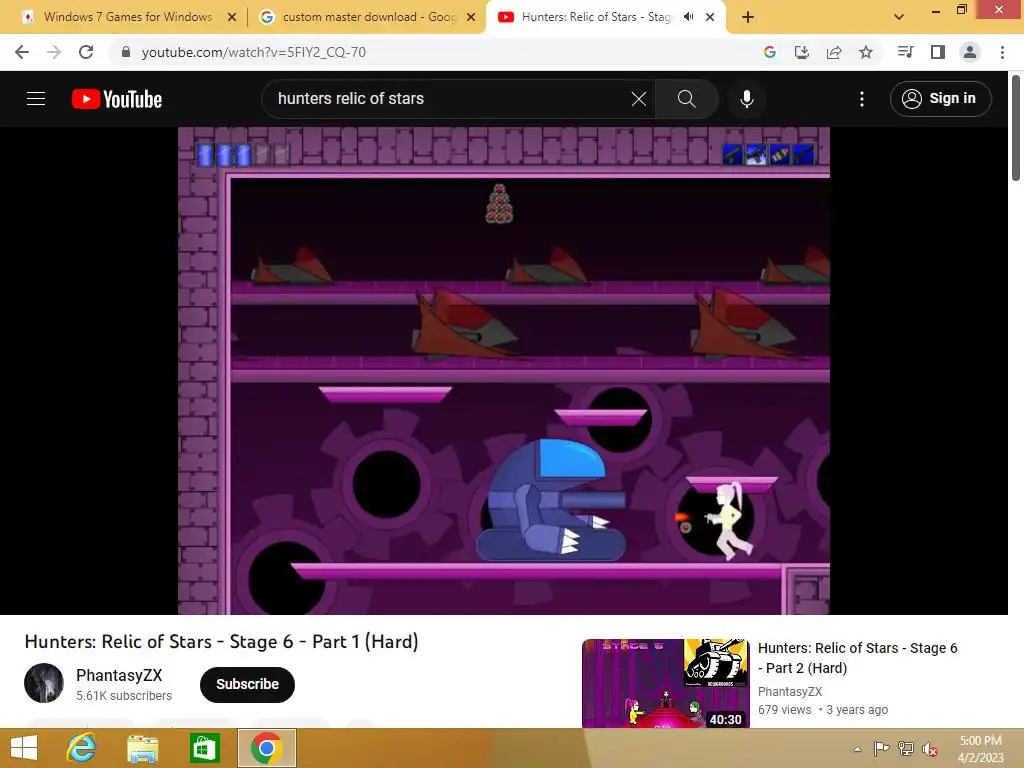Screen dimensions: 1024x768
Task: Close the Windows 7 Games tab
Action: coord(232,17)
